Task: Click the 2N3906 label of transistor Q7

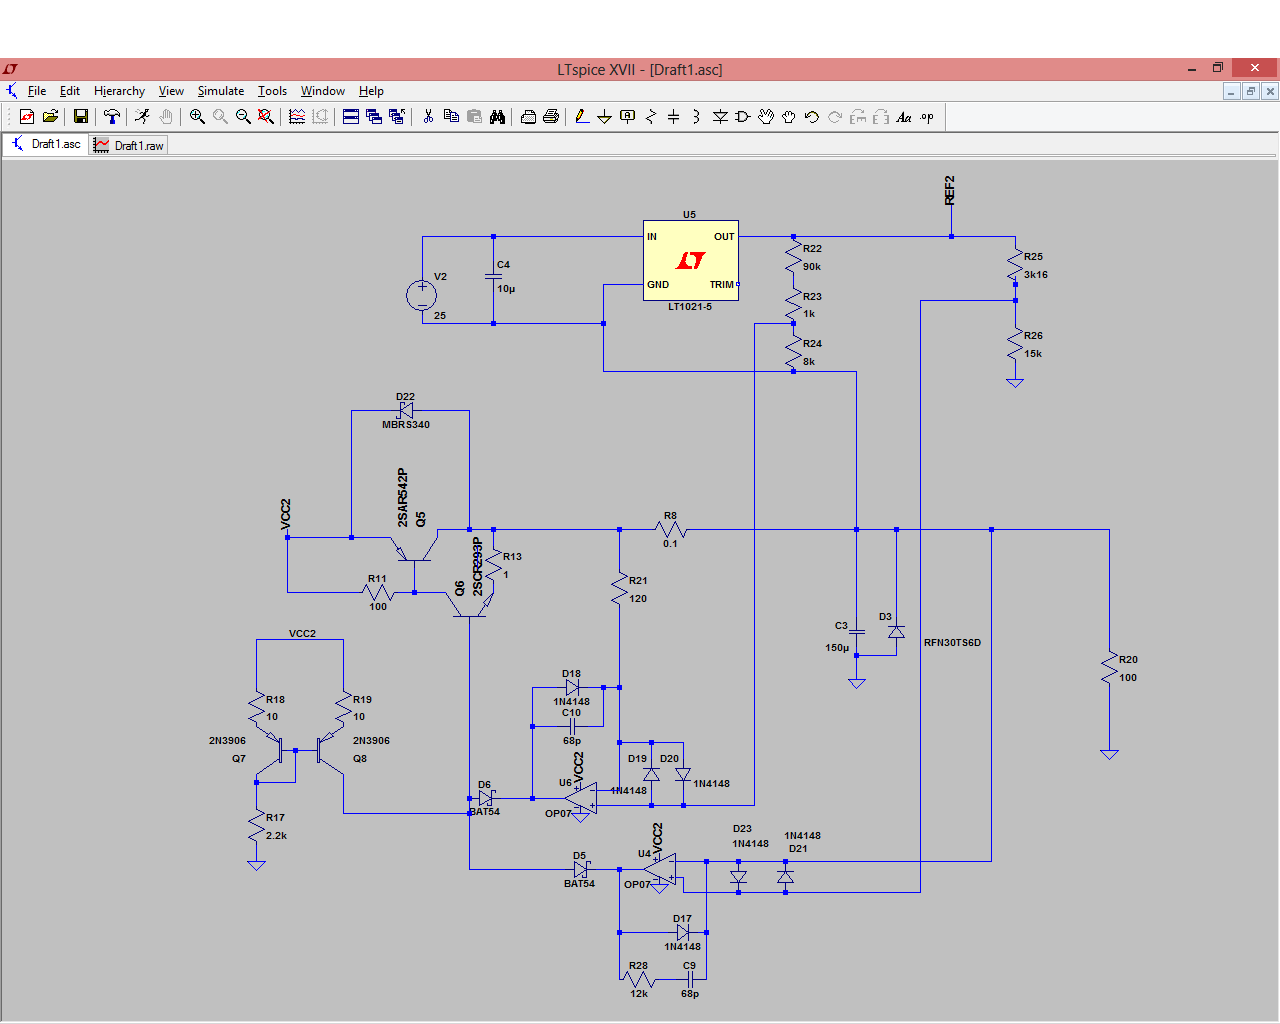Action: [227, 741]
